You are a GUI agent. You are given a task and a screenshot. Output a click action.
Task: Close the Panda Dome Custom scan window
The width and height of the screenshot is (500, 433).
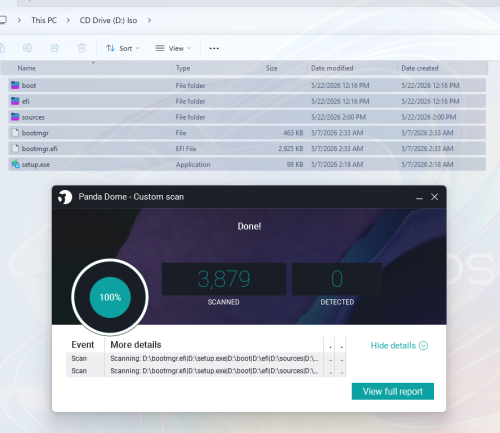click(434, 197)
